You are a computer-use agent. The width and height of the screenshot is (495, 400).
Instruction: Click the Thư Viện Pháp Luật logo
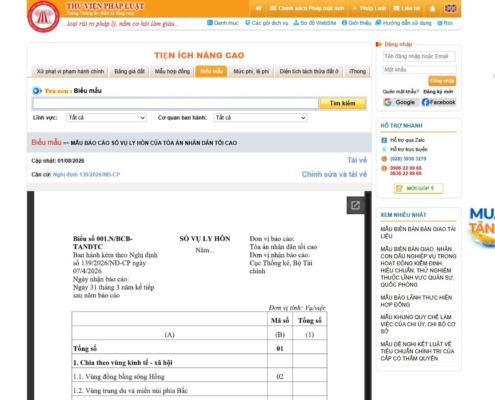[x=43, y=16]
